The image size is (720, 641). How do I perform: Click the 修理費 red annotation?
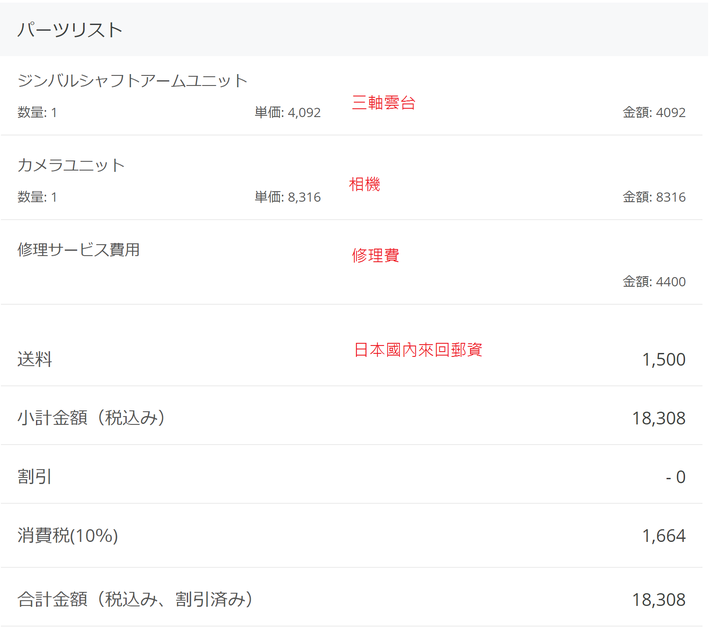coord(376,255)
